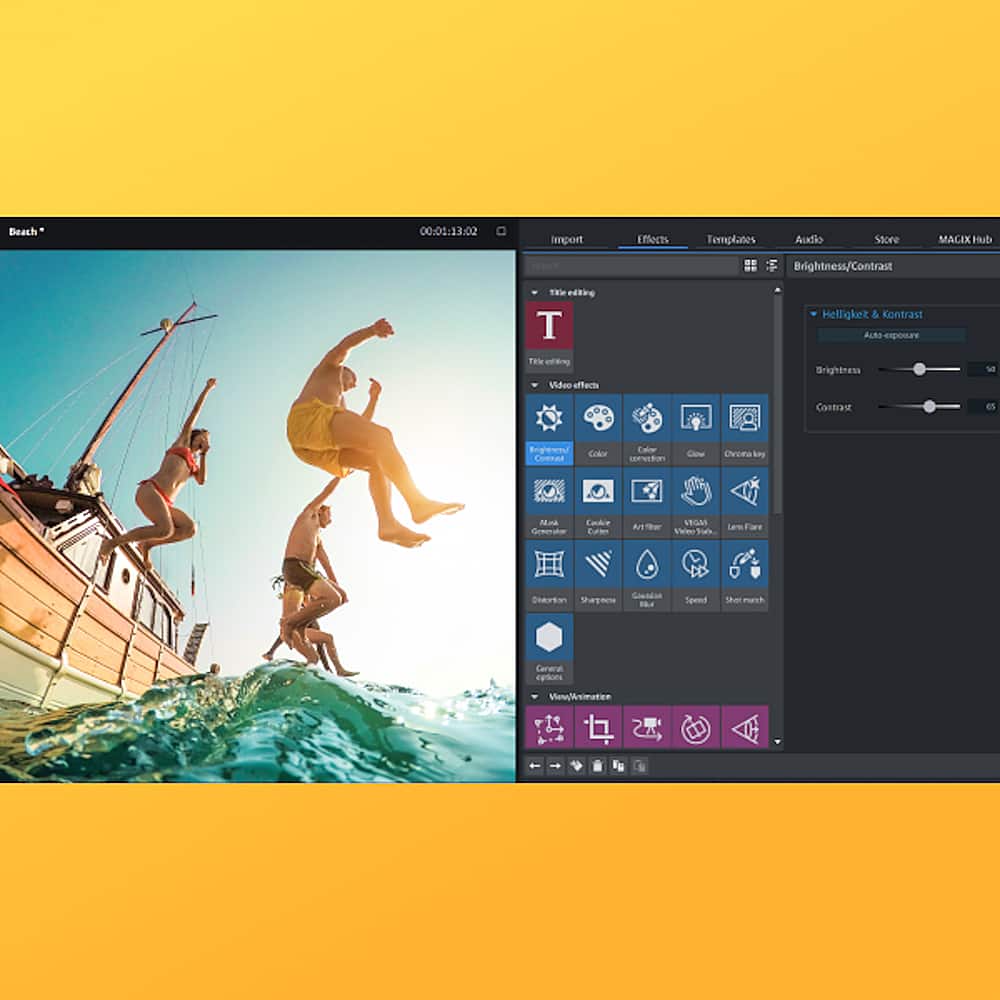The image size is (1000, 1000).
Task: Select the Cookie Cutter effect
Action: [598, 503]
